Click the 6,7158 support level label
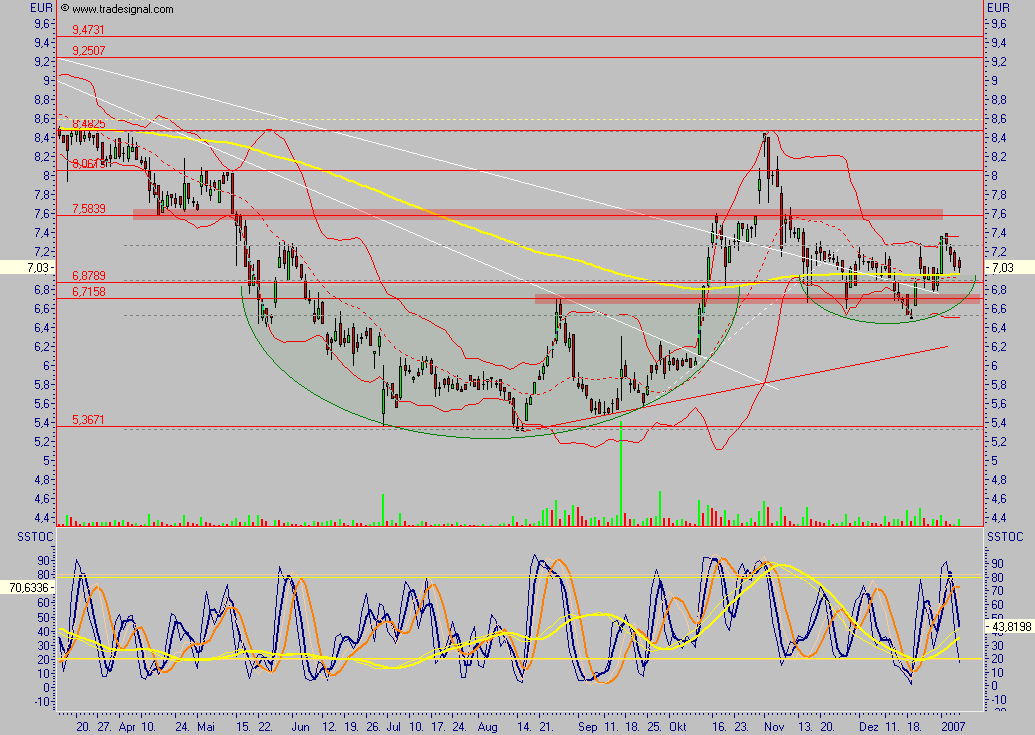The image size is (1035, 735). (x=88, y=290)
